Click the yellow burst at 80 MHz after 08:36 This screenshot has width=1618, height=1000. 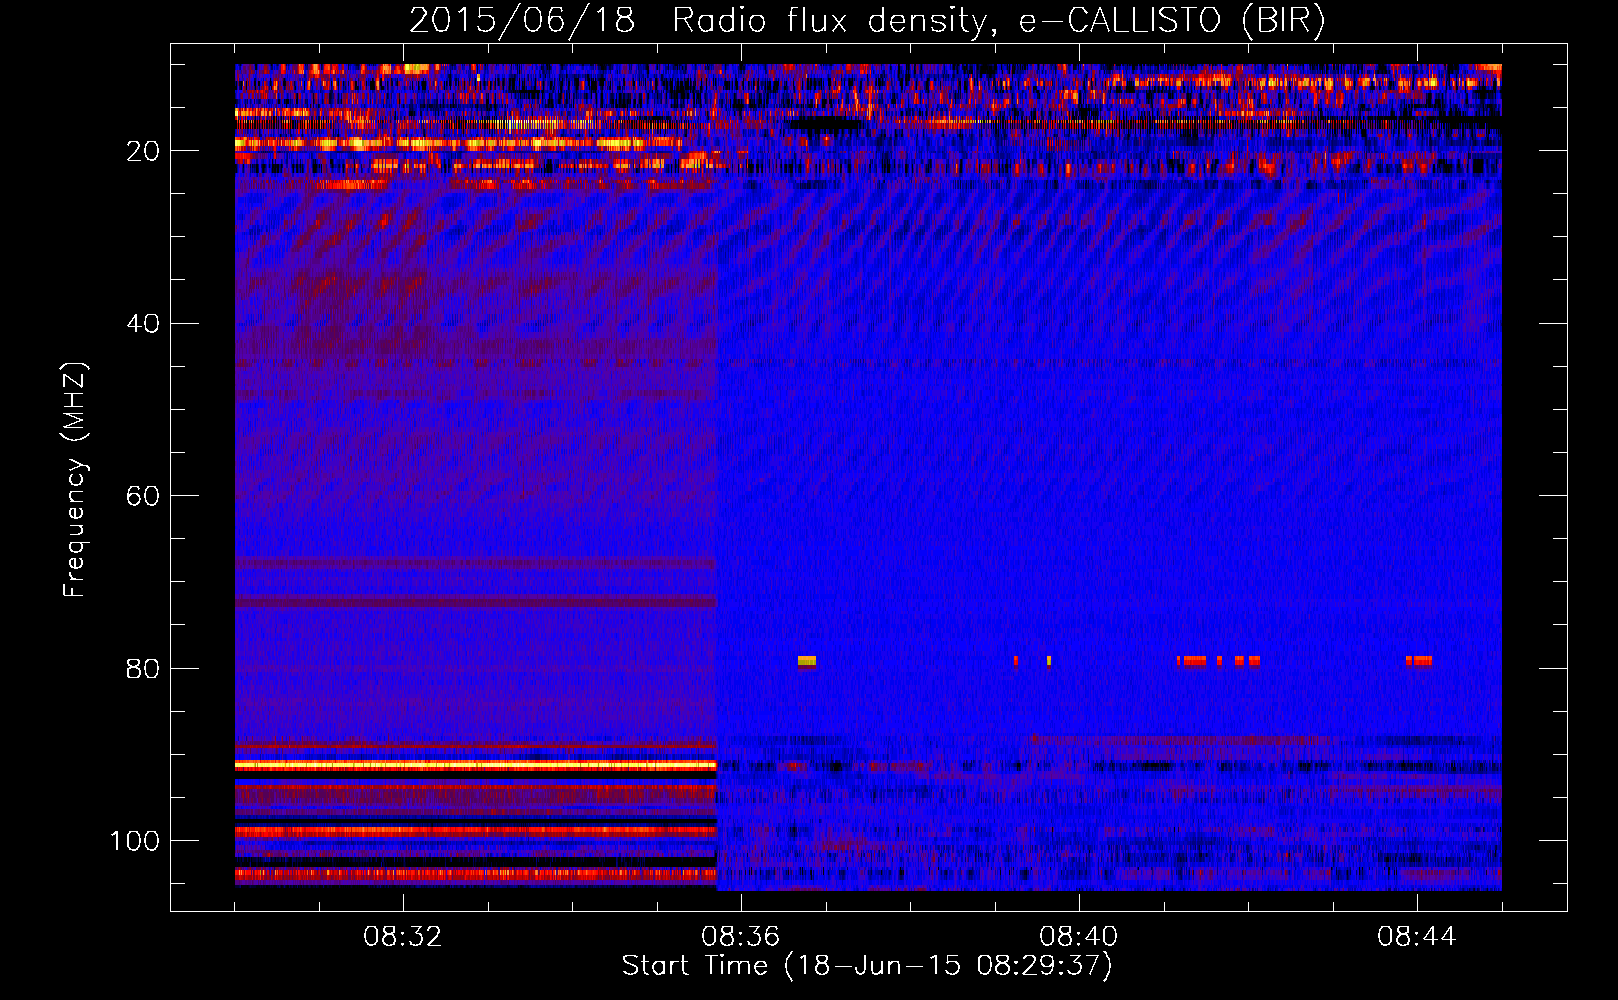click(x=807, y=661)
